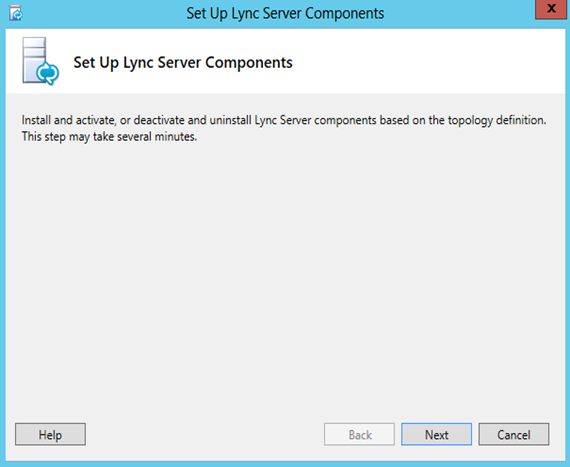The height and width of the screenshot is (467, 570).
Task: Click the window title text in title bar
Action: click(285, 13)
